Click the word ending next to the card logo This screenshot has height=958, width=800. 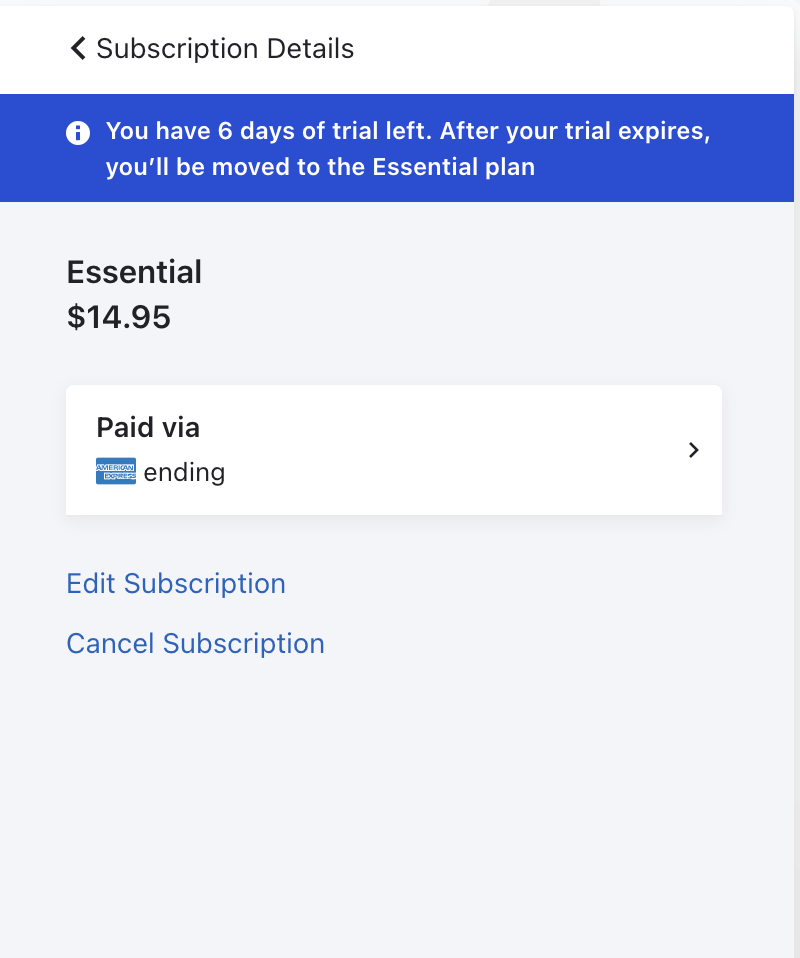pyautogui.click(x=184, y=471)
